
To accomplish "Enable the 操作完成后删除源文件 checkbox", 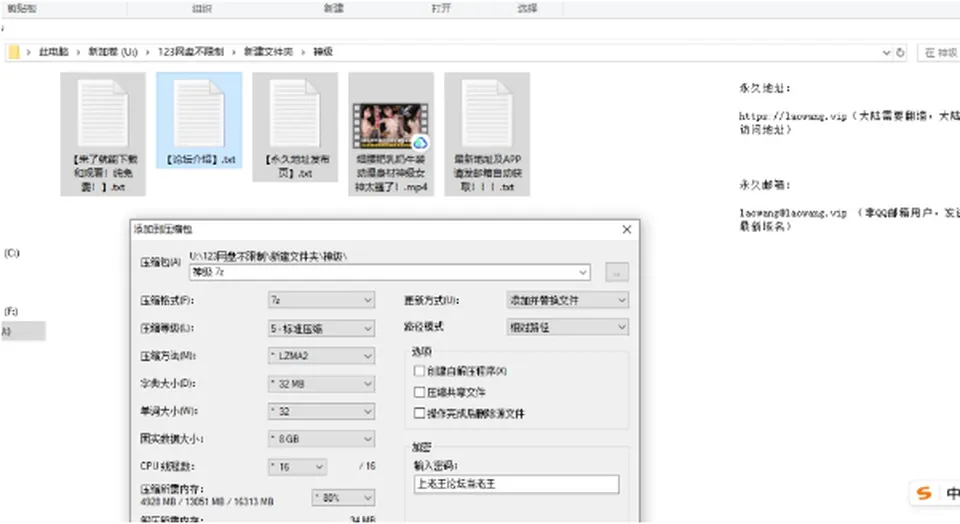I will (419, 413).
